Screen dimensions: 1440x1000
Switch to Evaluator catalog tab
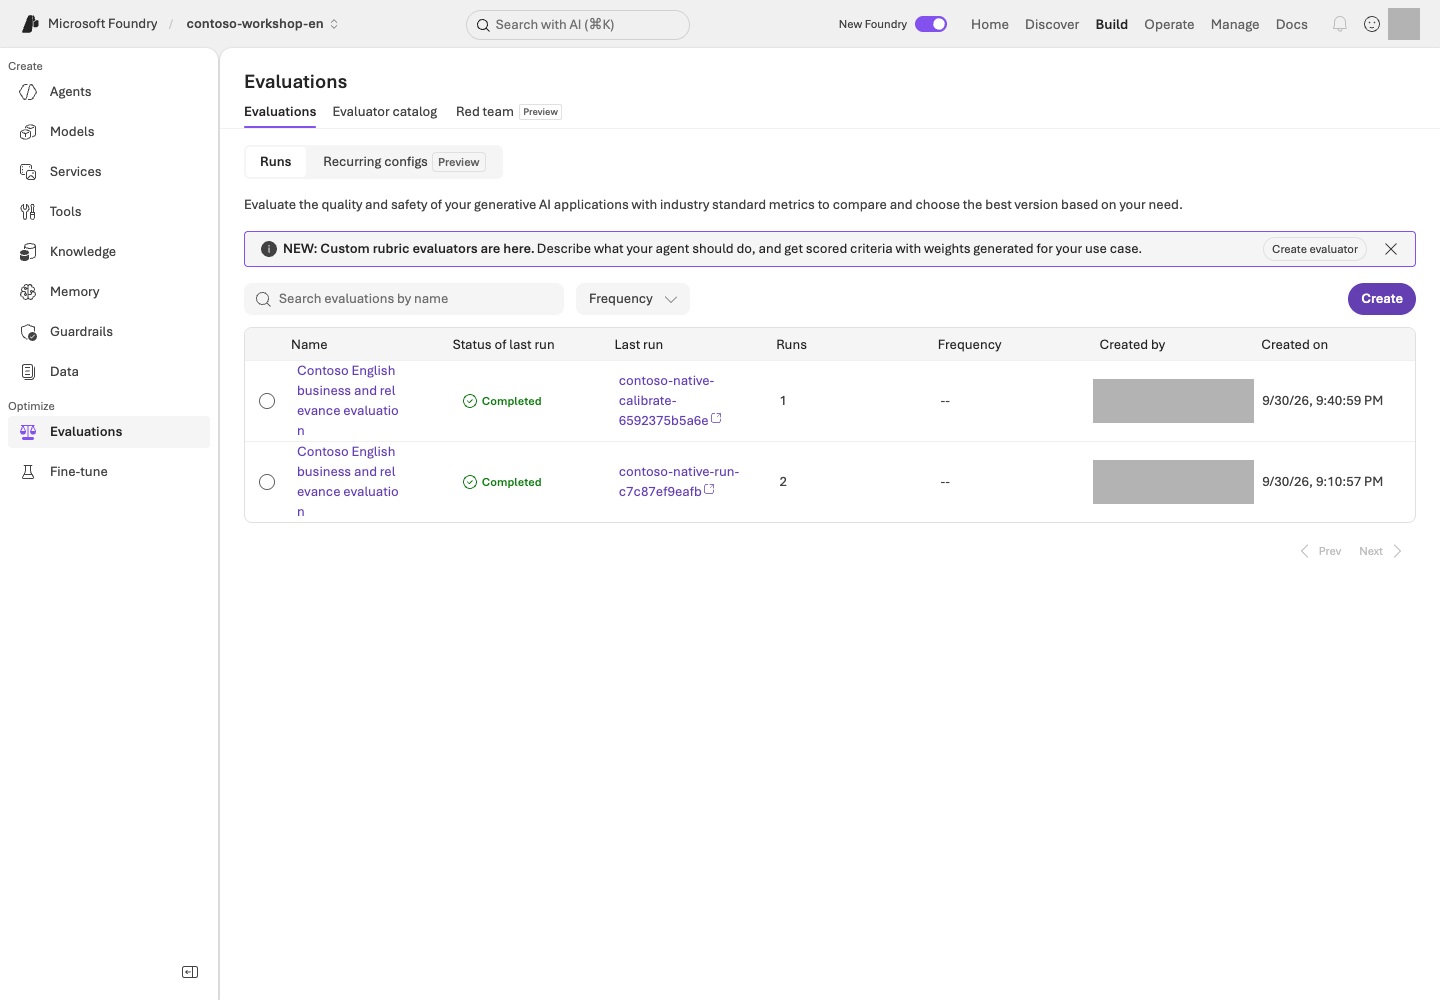[385, 112]
